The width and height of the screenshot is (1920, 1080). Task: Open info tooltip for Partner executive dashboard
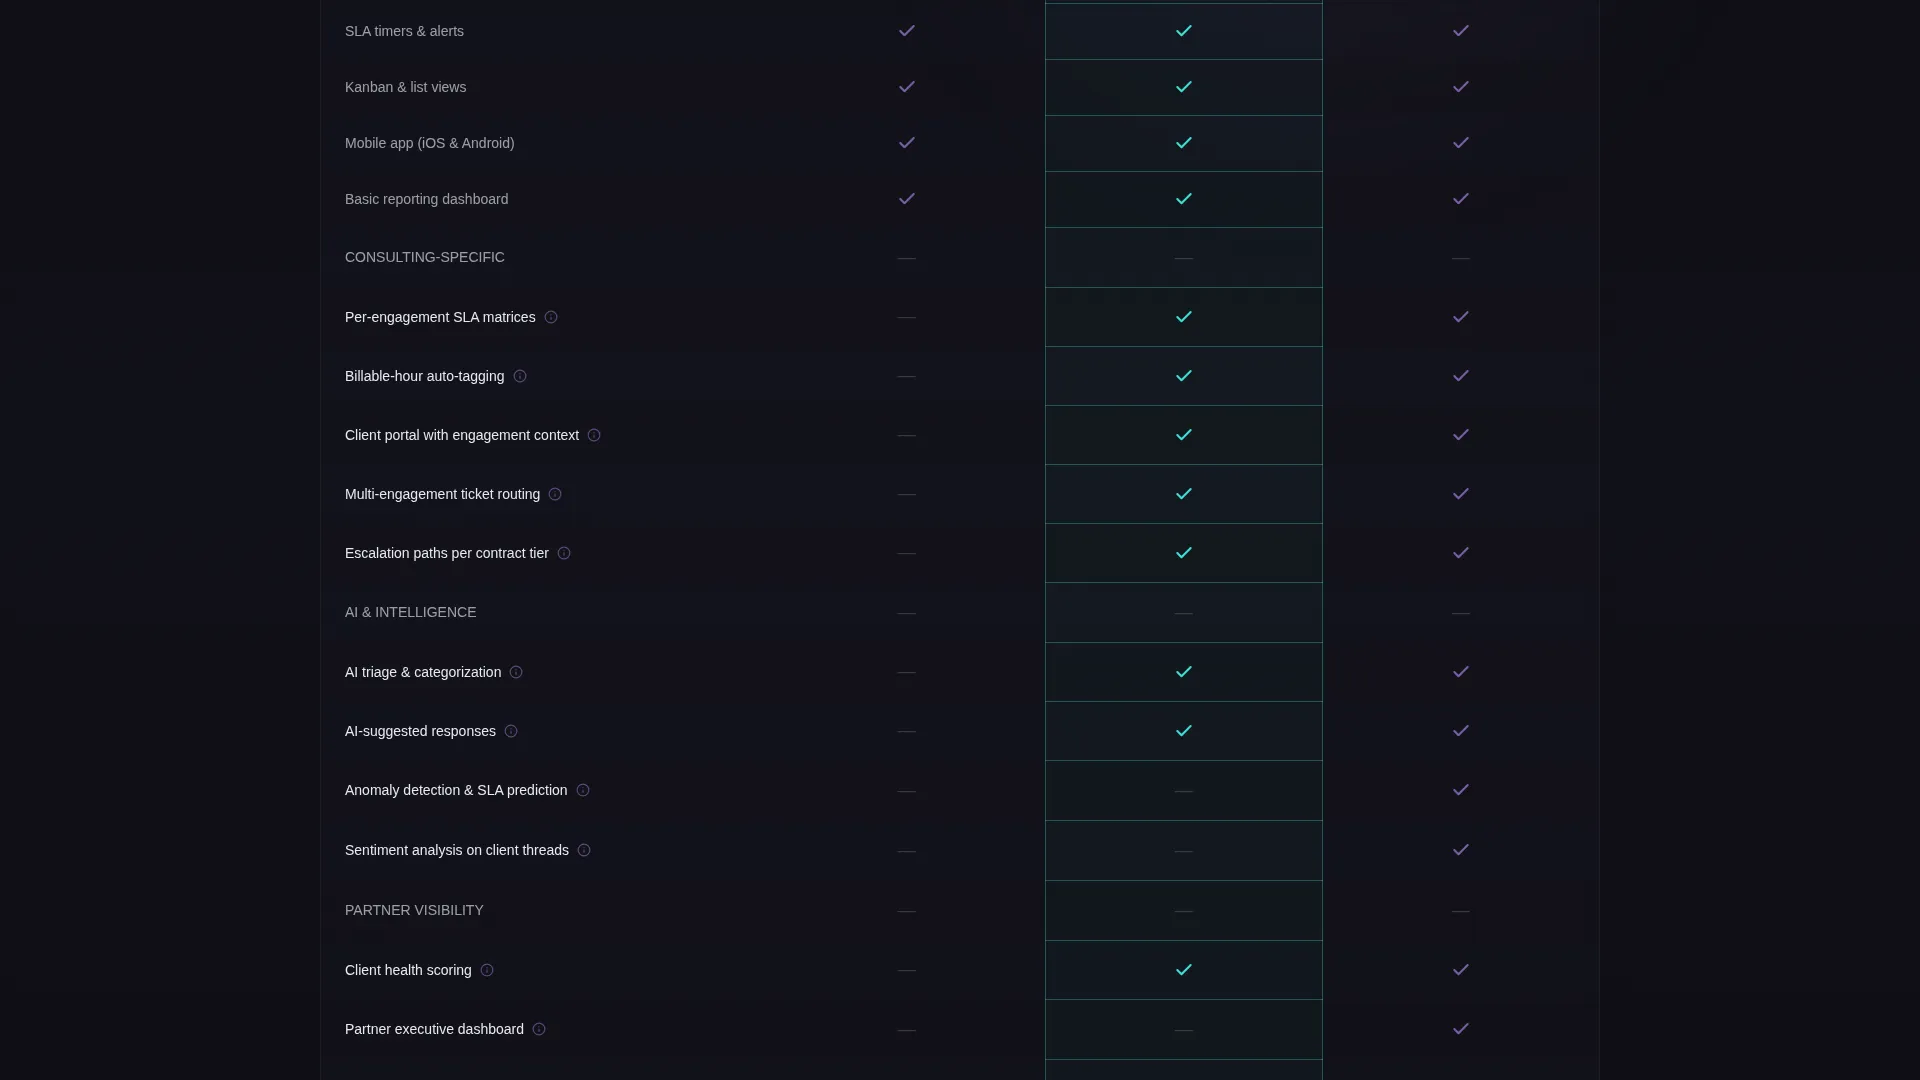(x=539, y=1029)
